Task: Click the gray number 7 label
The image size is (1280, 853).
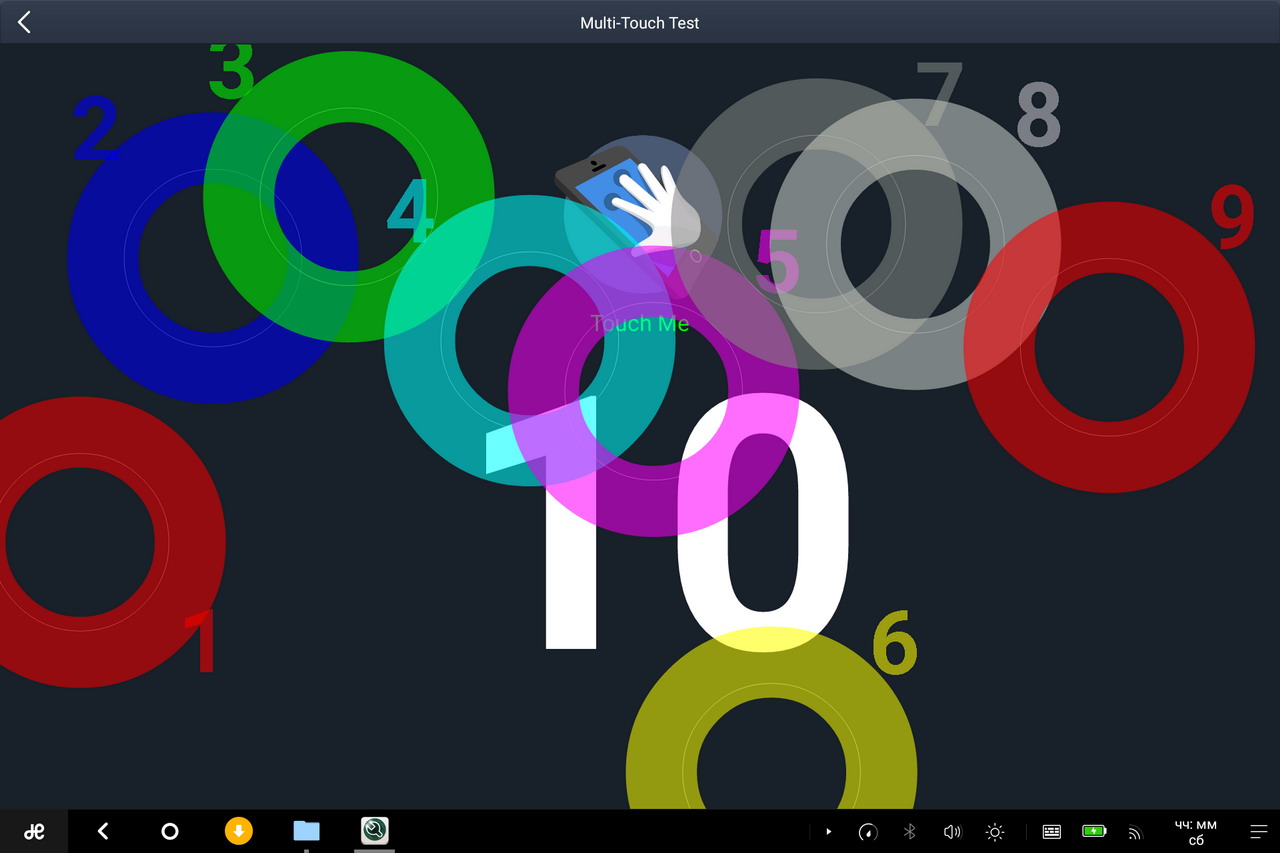Action: click(x=940, y=95)
